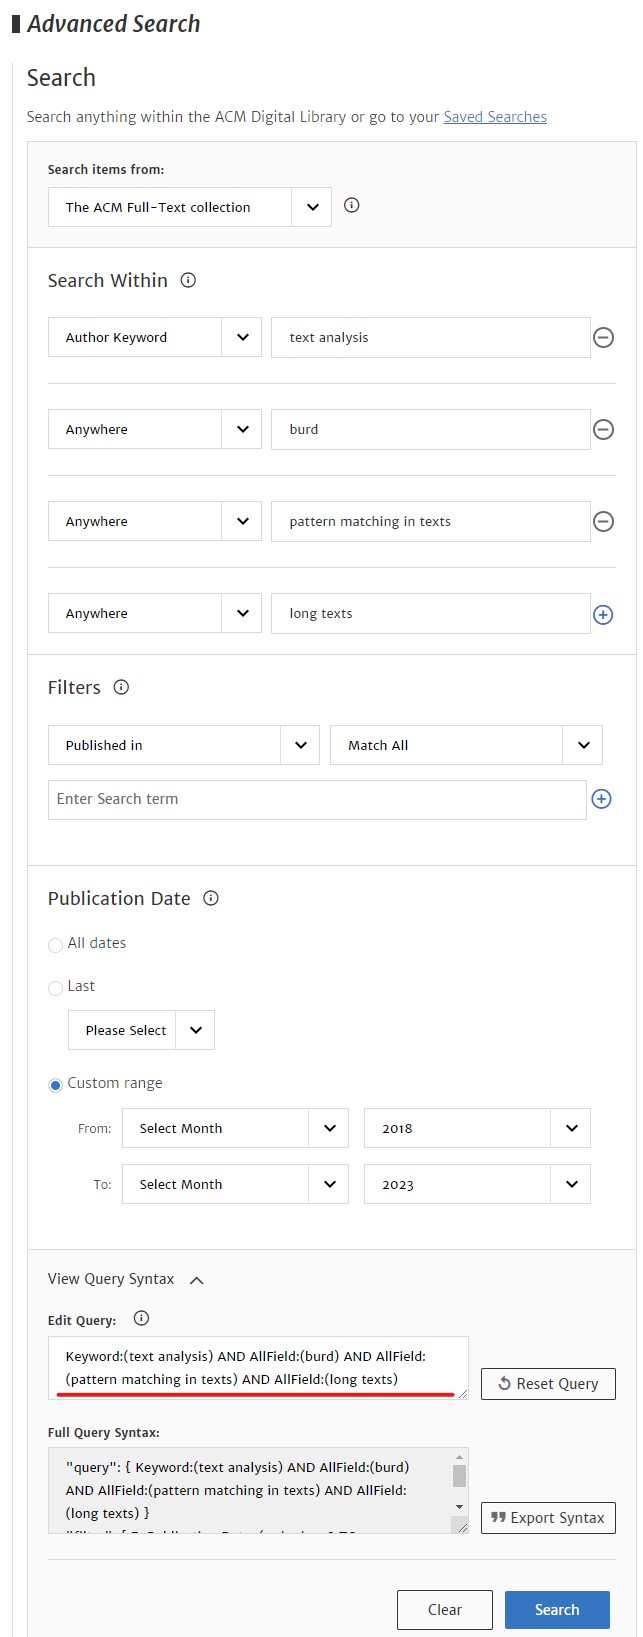
Task: Click info icon next to Publication Date
Action: click(211, 898)
